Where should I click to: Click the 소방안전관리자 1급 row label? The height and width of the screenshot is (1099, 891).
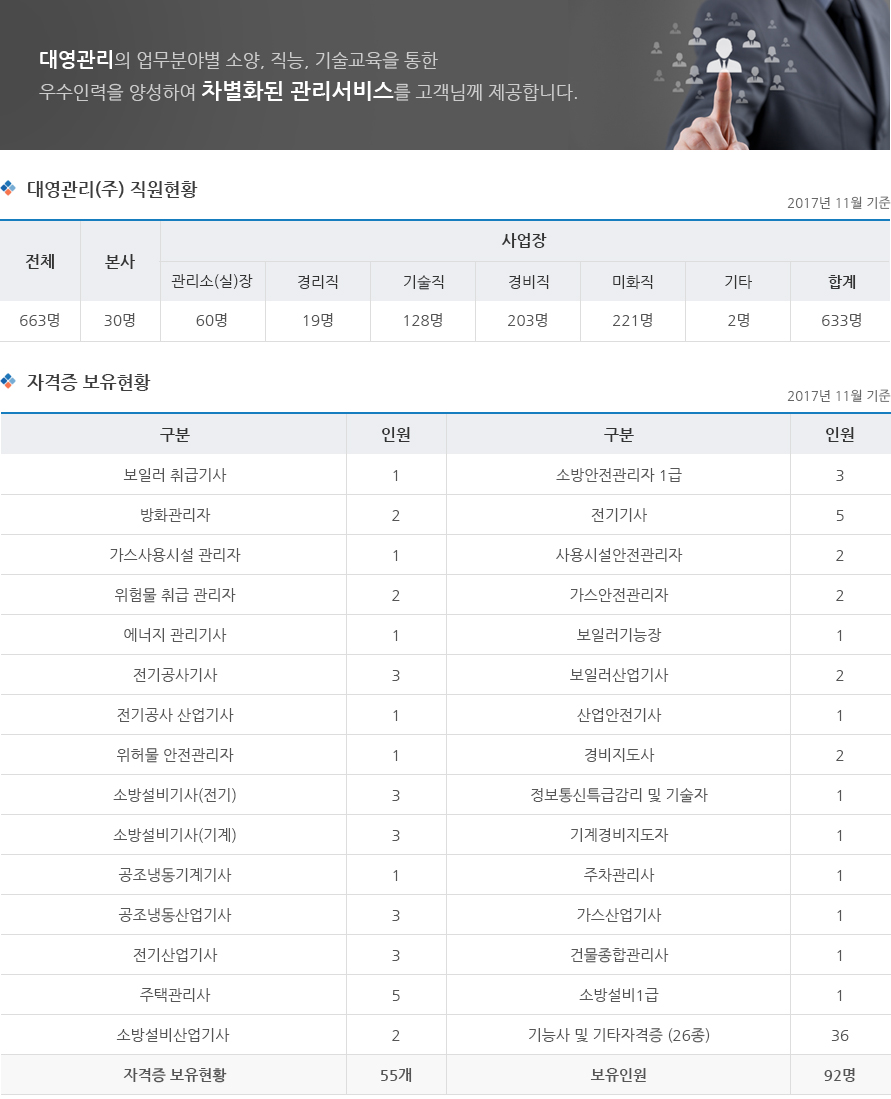point(618,475)
